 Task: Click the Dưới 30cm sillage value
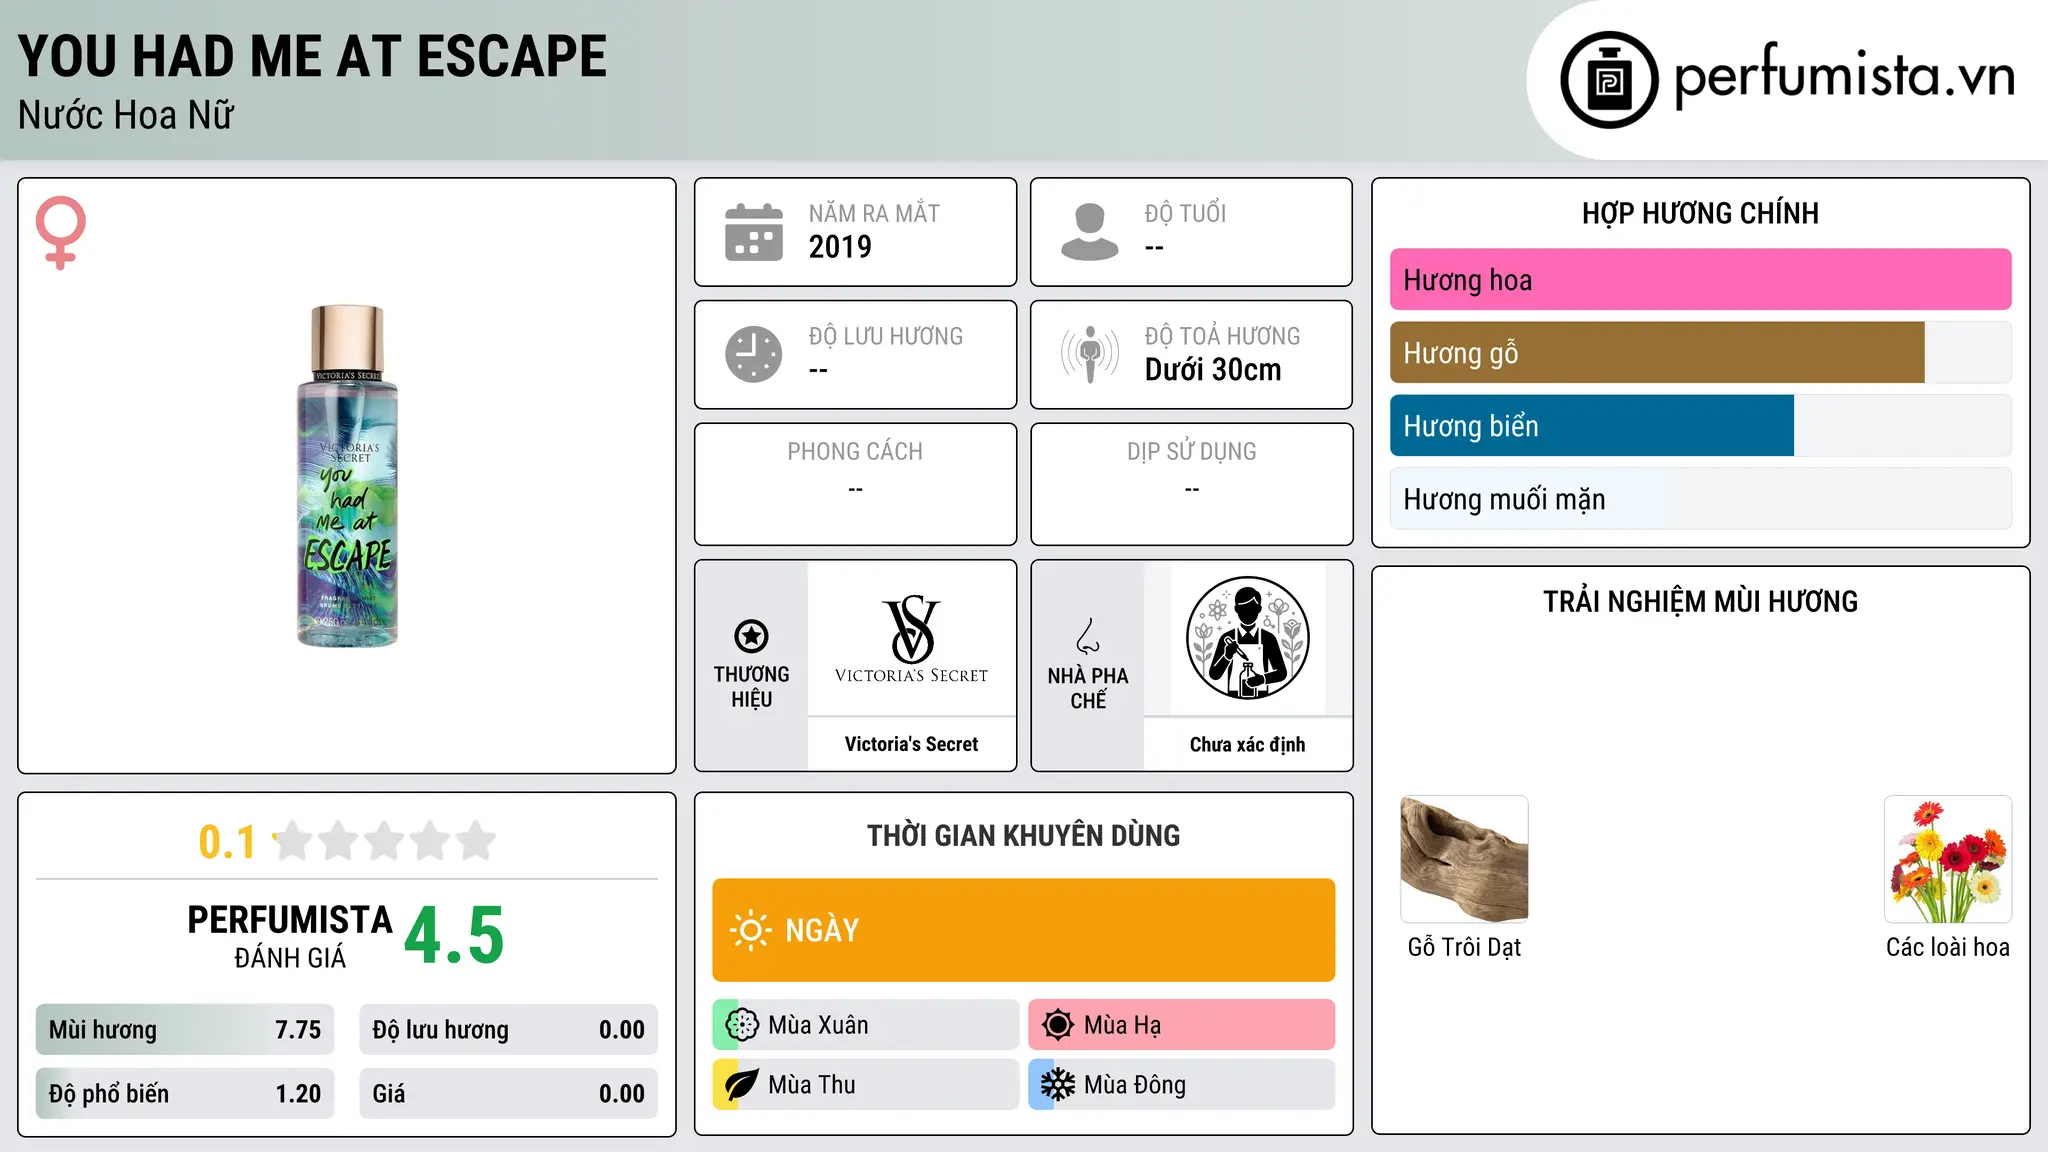click(1213, 370)
